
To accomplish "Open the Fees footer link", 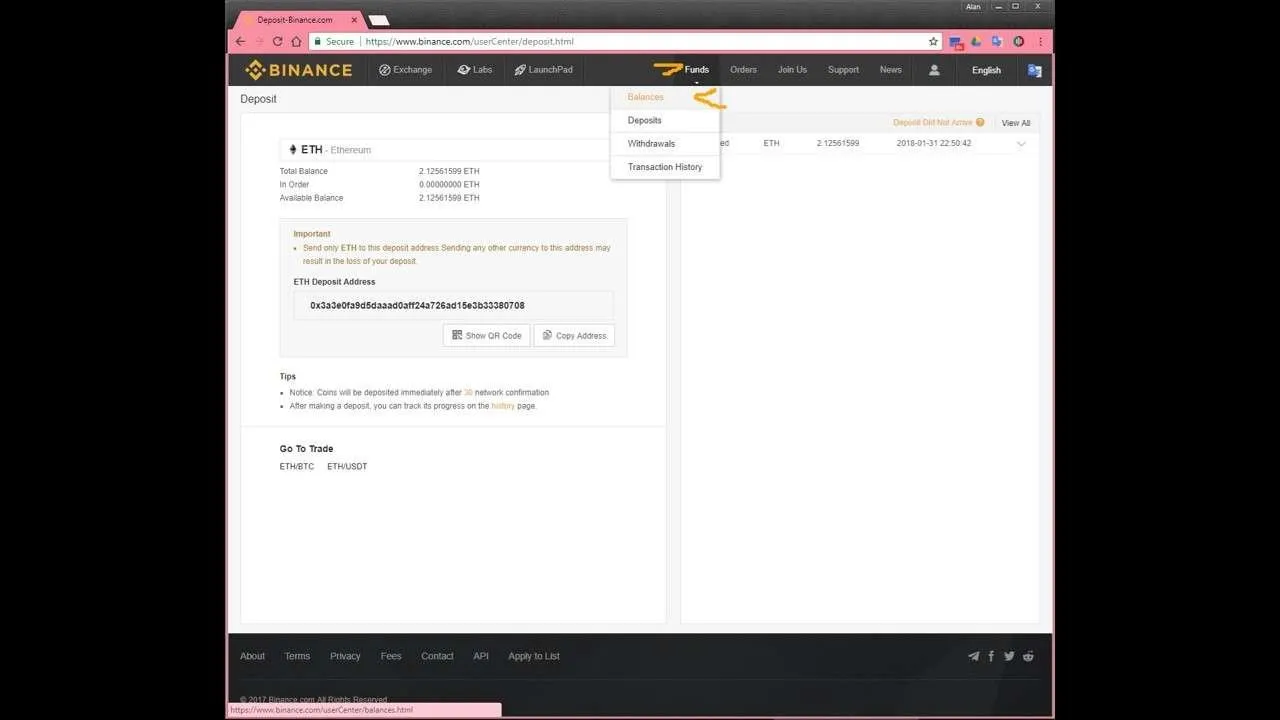I will [x=391, y=656].
